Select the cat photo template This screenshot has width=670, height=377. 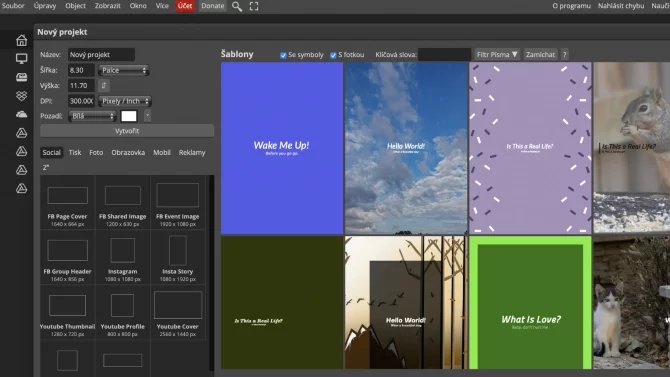(632, 303)
